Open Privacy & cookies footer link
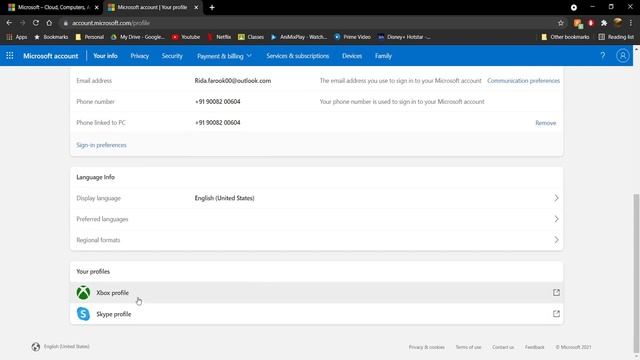Screen dimensions: 640x360 click(x=427, y=347)
